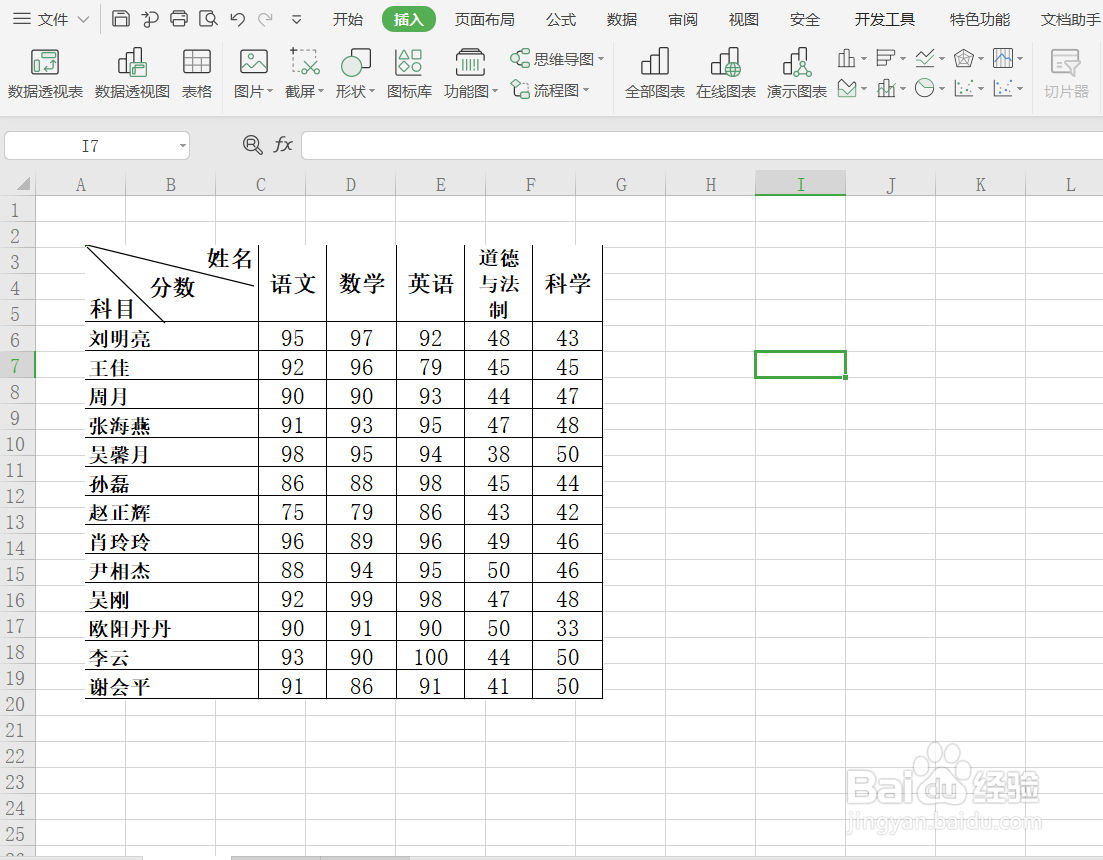Expand the radar chart dropdown arrow
The height and width of the screenshot is (860, 1103).
(x=981, y=58)
